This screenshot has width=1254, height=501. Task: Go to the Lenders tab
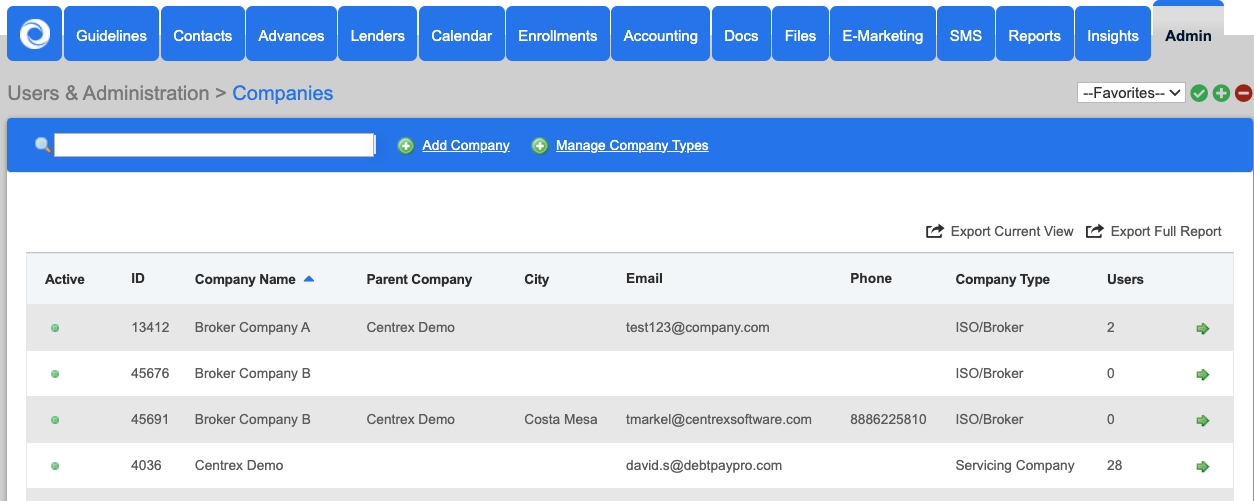tap(377, 35)
